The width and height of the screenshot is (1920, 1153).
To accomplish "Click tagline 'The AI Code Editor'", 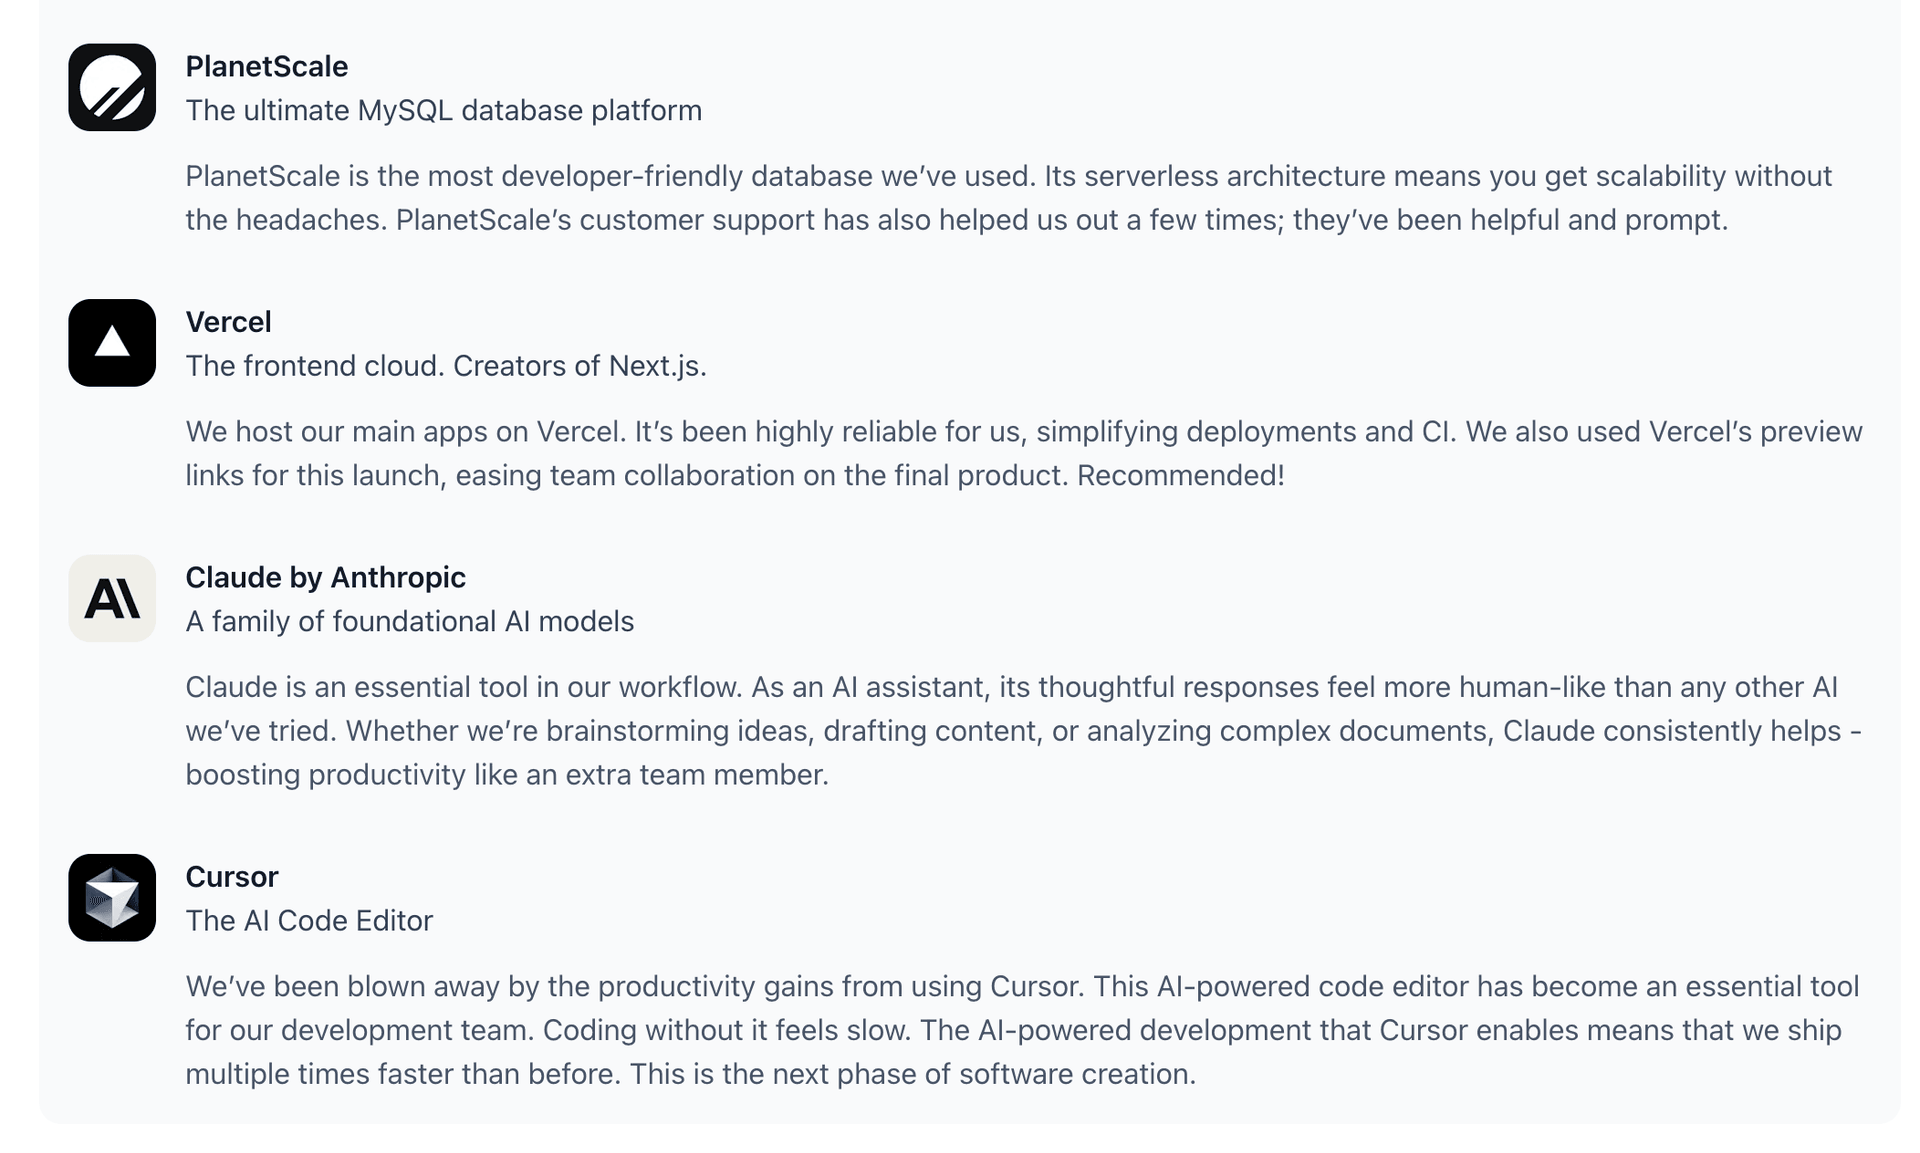I will tap(309, 921).
